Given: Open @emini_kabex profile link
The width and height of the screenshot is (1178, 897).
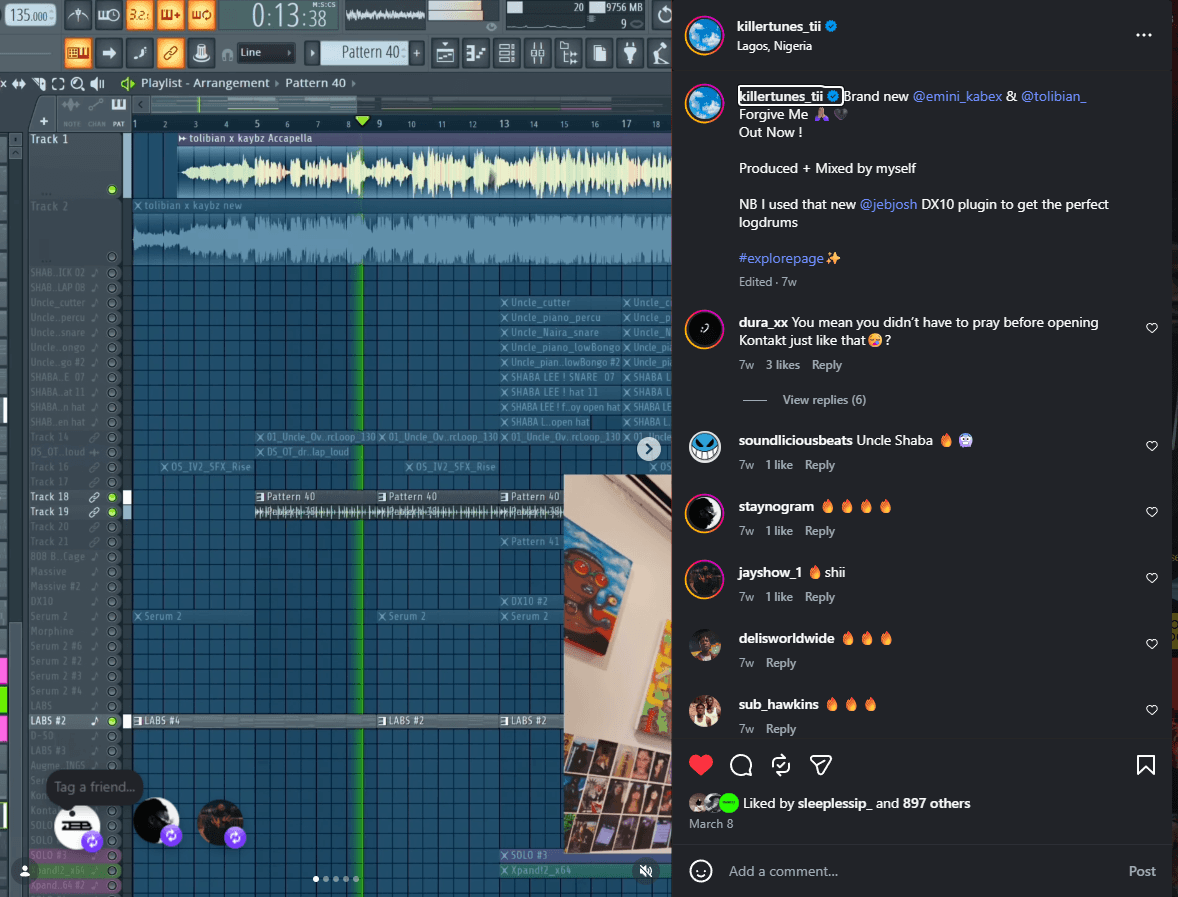Looking at the screenshot, I should pyautogui.click(x=956, y=96).
